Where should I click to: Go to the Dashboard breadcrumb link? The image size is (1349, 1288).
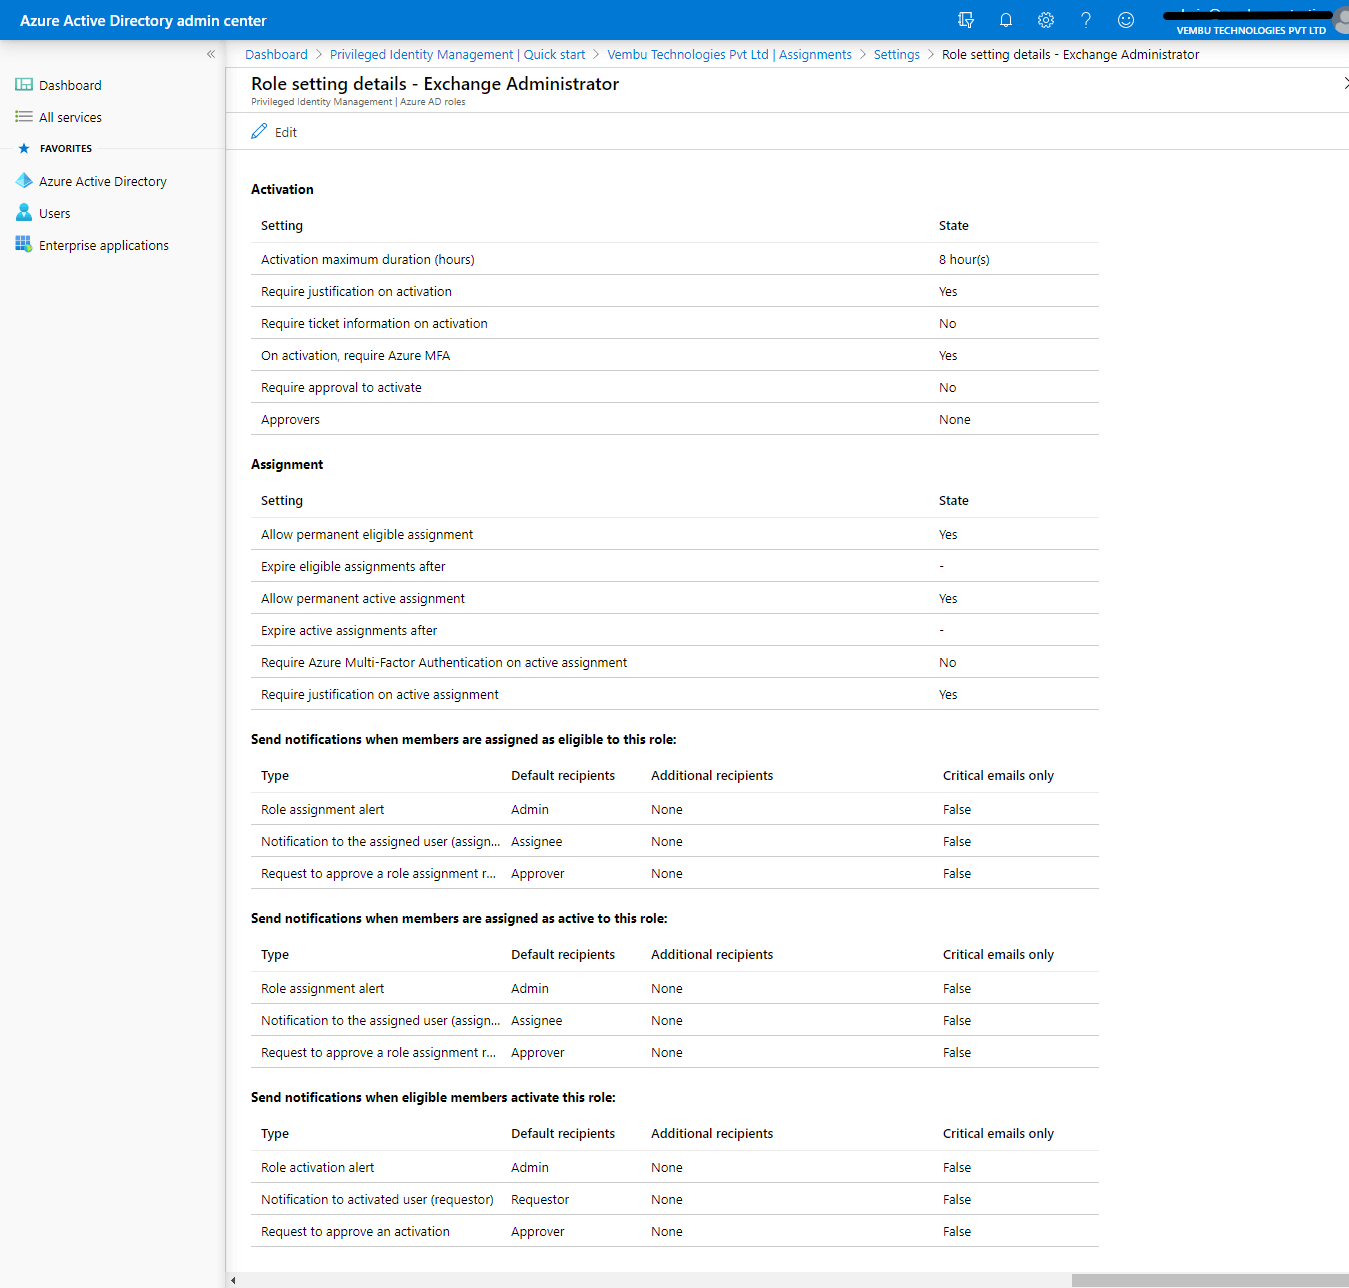pos(276,55)
